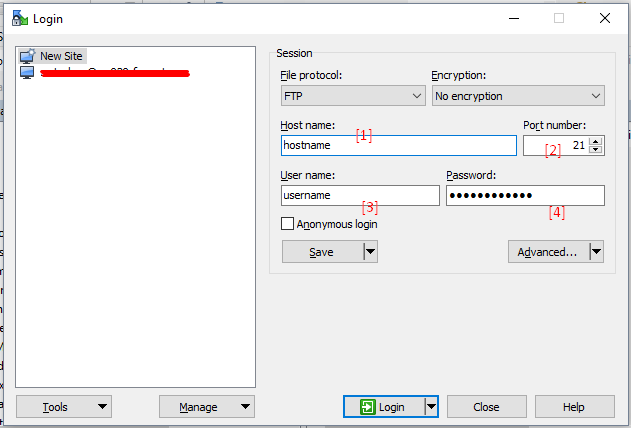Focus the Port number field
631x428 pixels.
[x=556, y=145]
